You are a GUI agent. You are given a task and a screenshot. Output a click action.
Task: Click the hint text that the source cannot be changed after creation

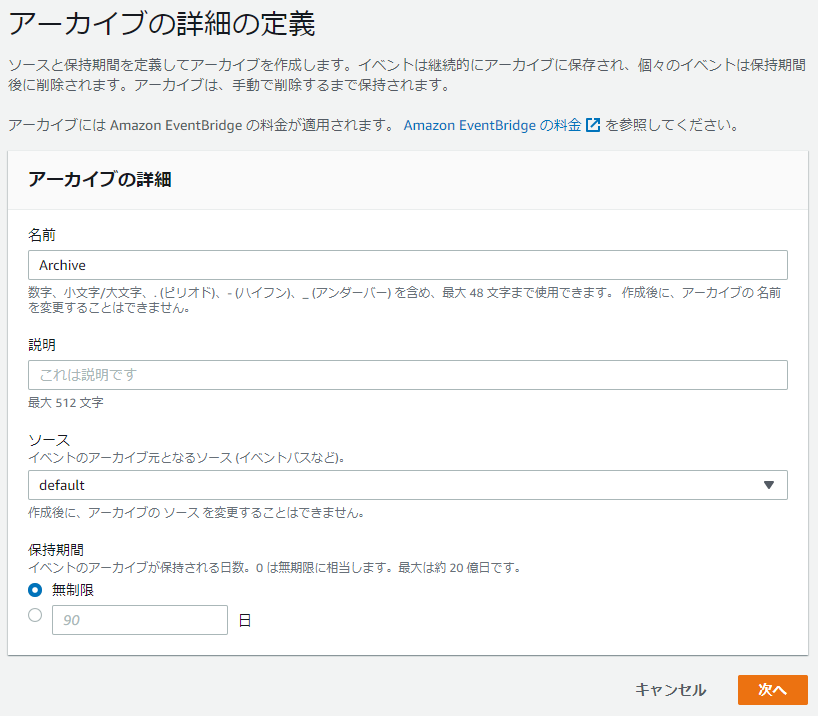click(x=196, y=513)
